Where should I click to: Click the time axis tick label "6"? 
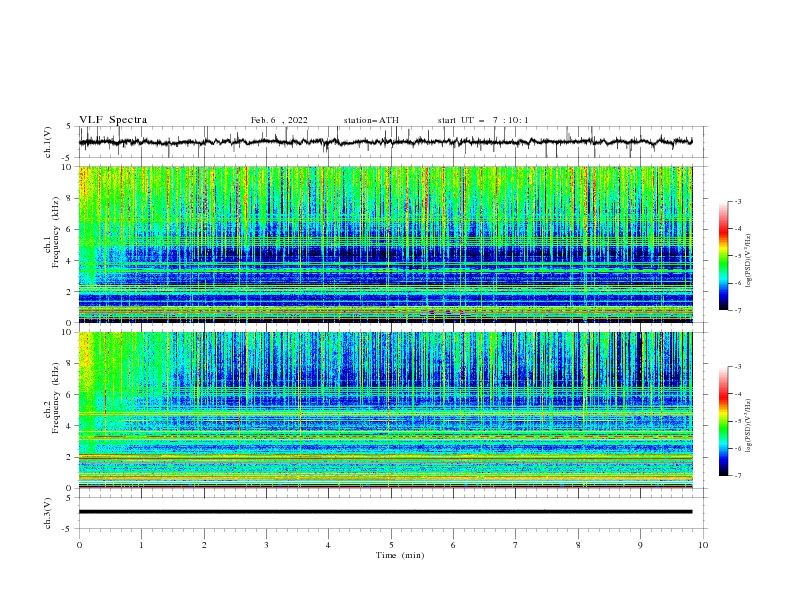(453, 545)
